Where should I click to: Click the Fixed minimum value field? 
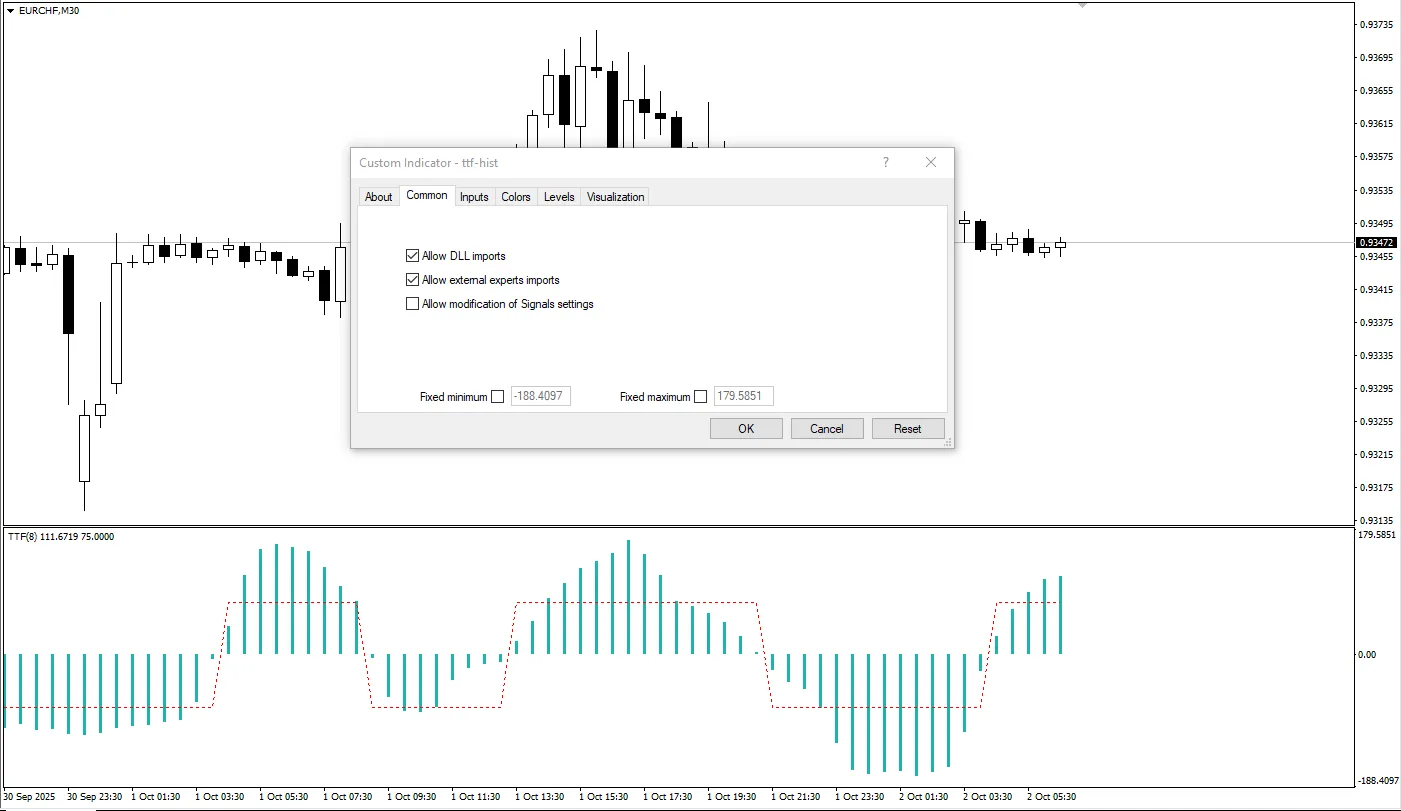point(541,397)
